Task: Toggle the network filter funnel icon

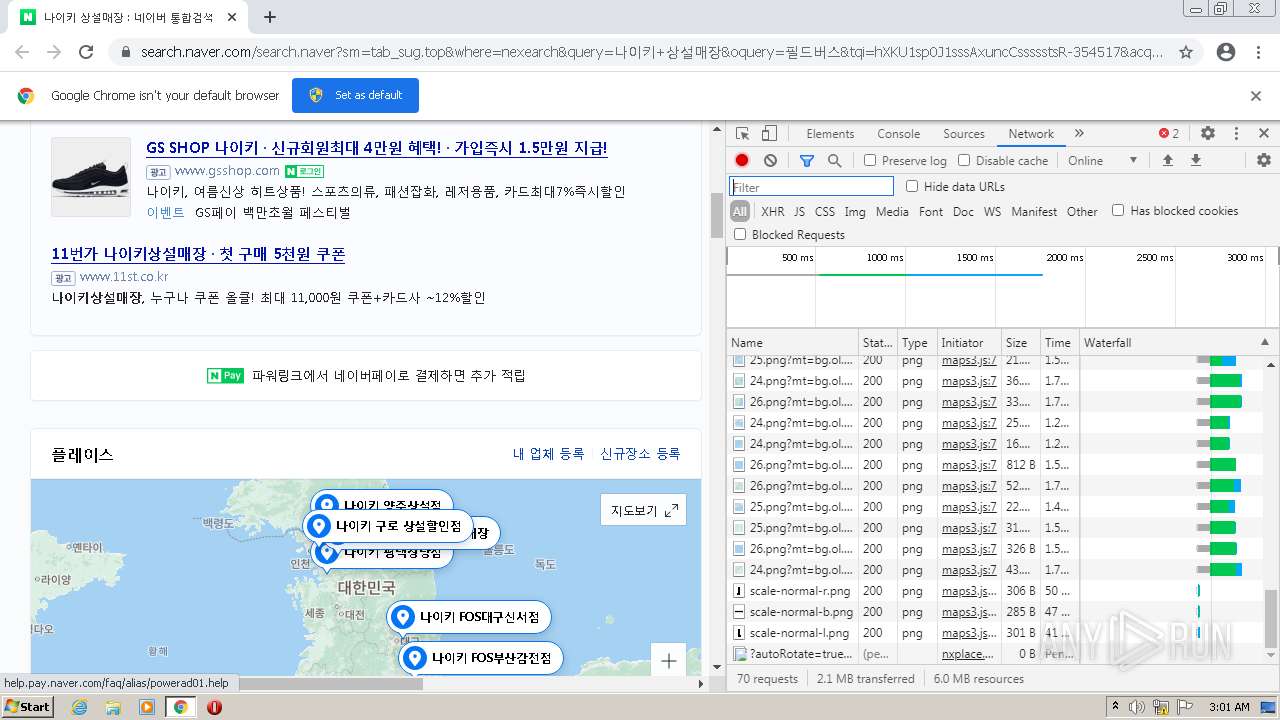Action: click(807, 160)
